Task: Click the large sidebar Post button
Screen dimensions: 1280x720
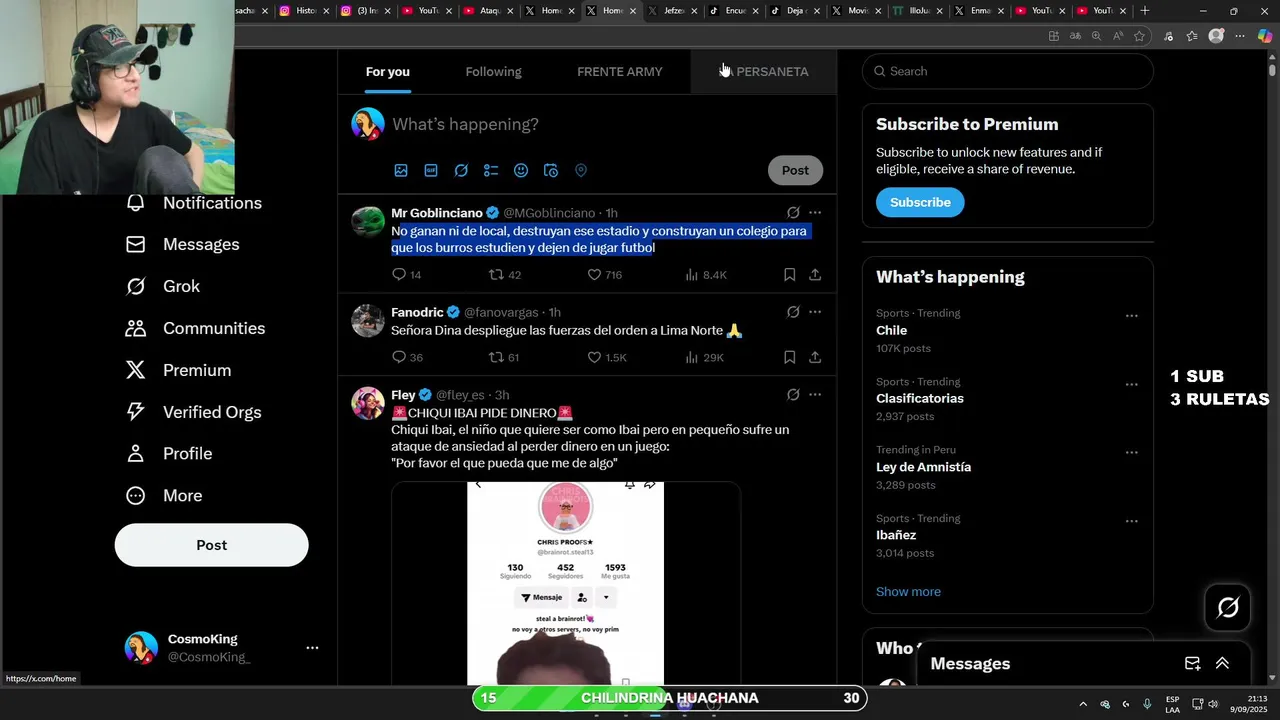Action: tap(211, 545)
